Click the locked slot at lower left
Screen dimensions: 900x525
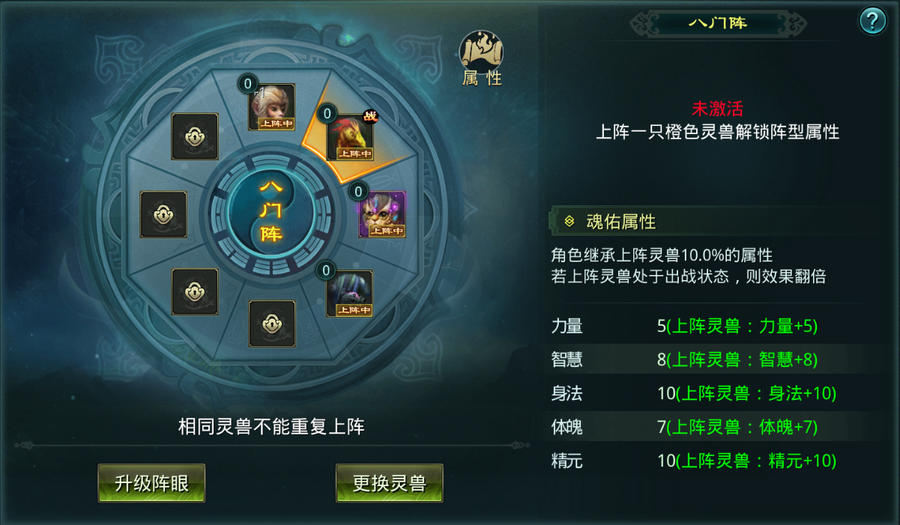click(x=195, y=292)
